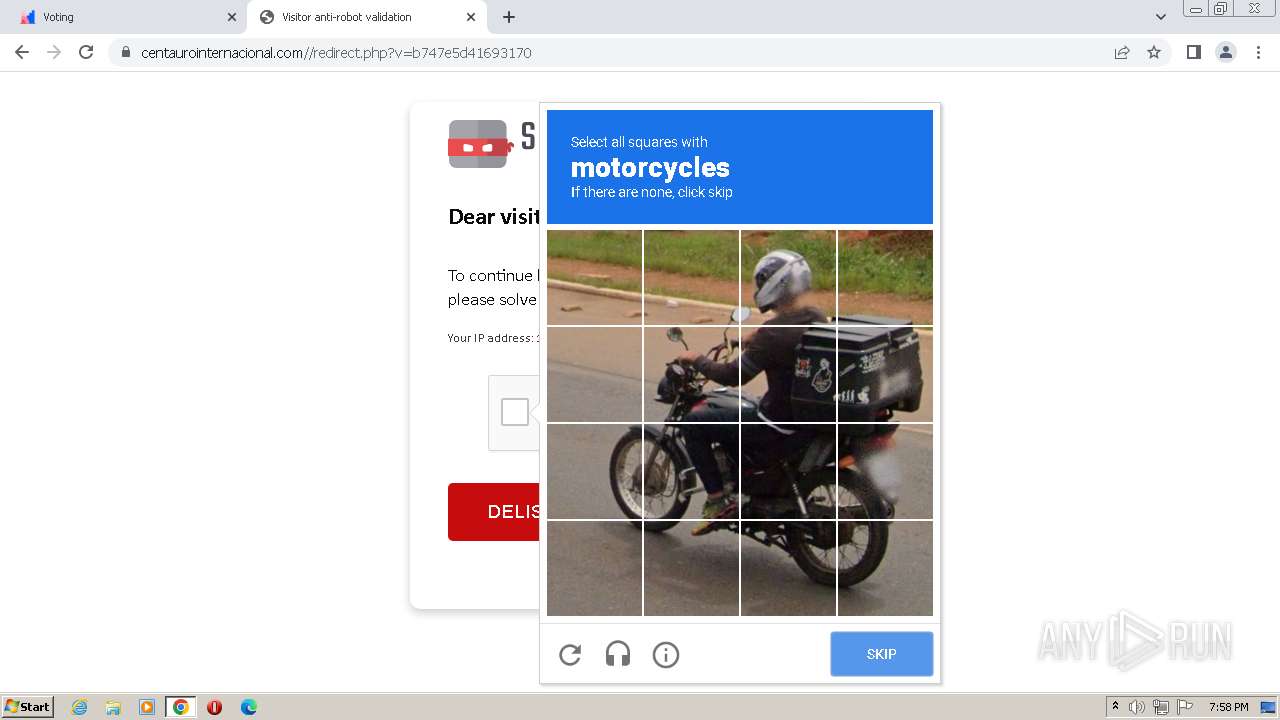Go back to the previous page
This screenshot has width=1280, height=720.
(x=22, y=52)
